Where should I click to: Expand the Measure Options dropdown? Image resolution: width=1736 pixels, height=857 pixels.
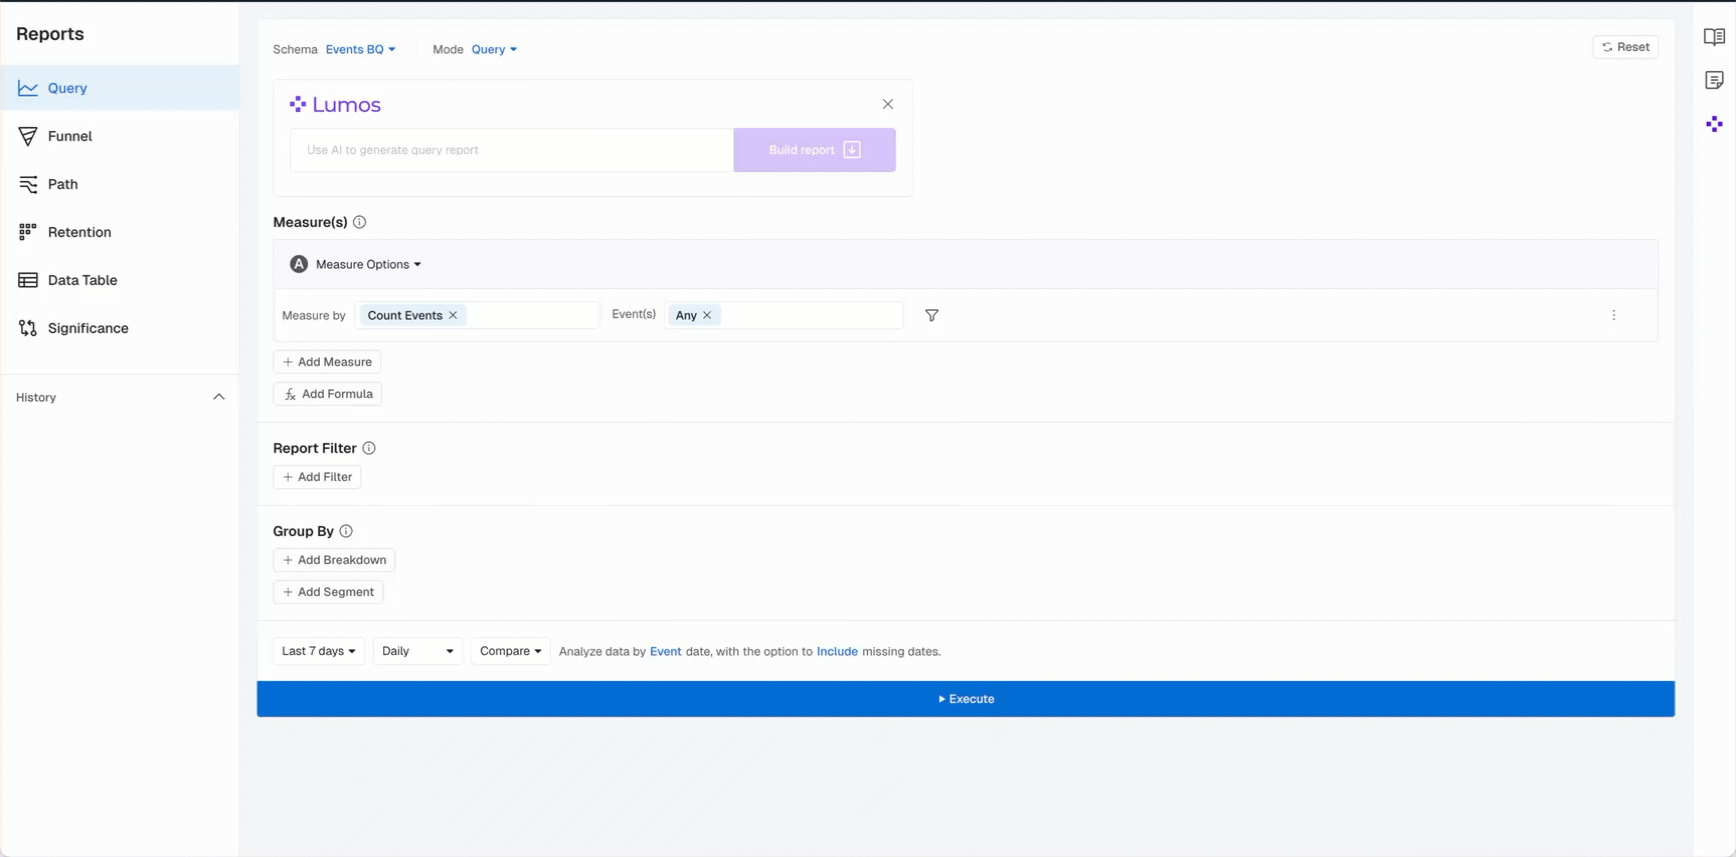368,264
